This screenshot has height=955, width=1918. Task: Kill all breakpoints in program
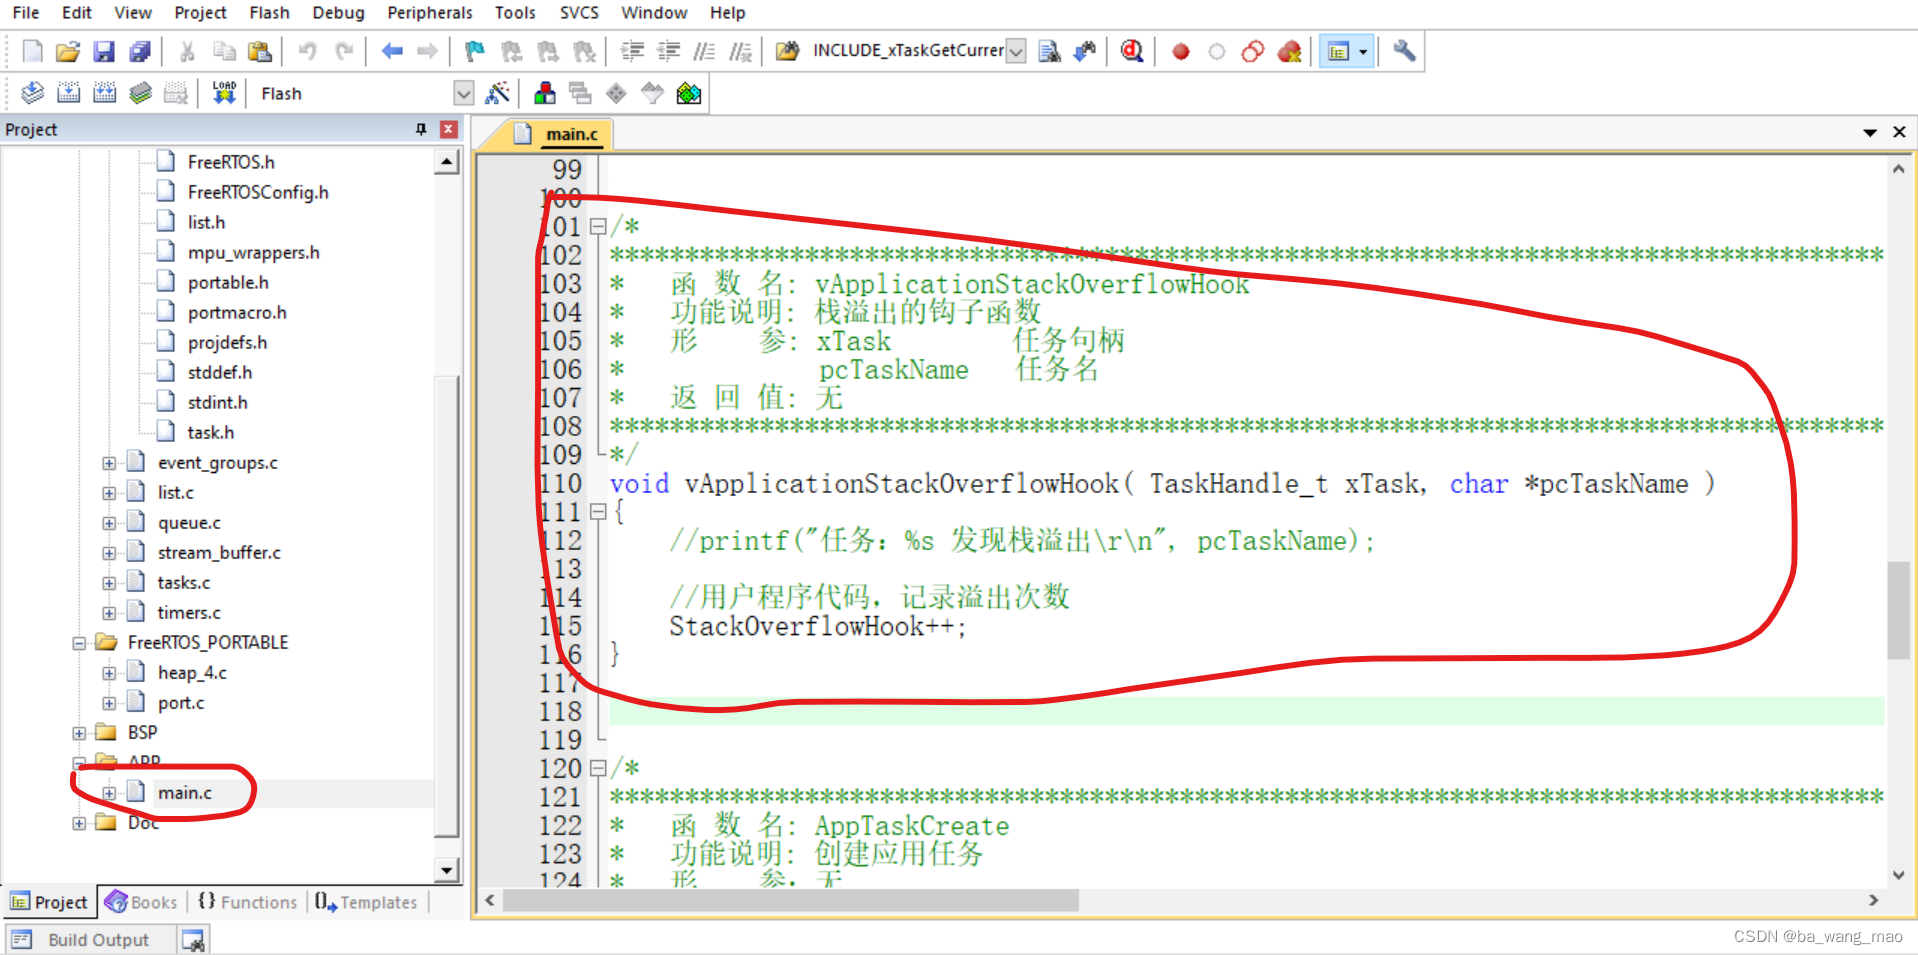(x=1289, y=51)
